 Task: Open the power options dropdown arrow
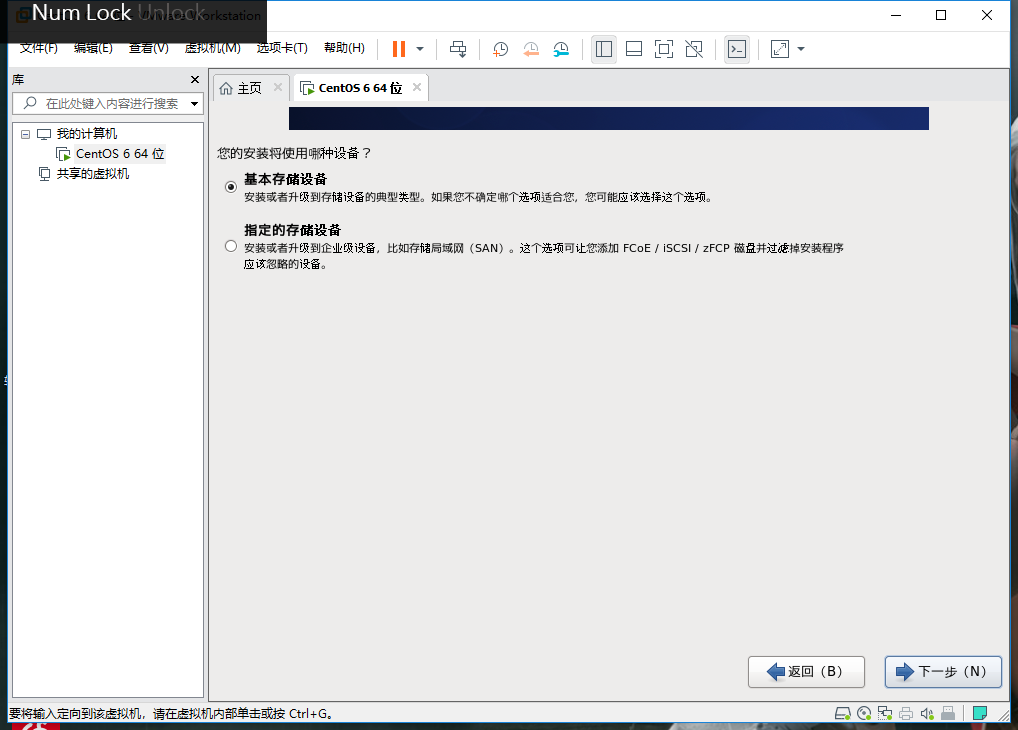point(420,49)
